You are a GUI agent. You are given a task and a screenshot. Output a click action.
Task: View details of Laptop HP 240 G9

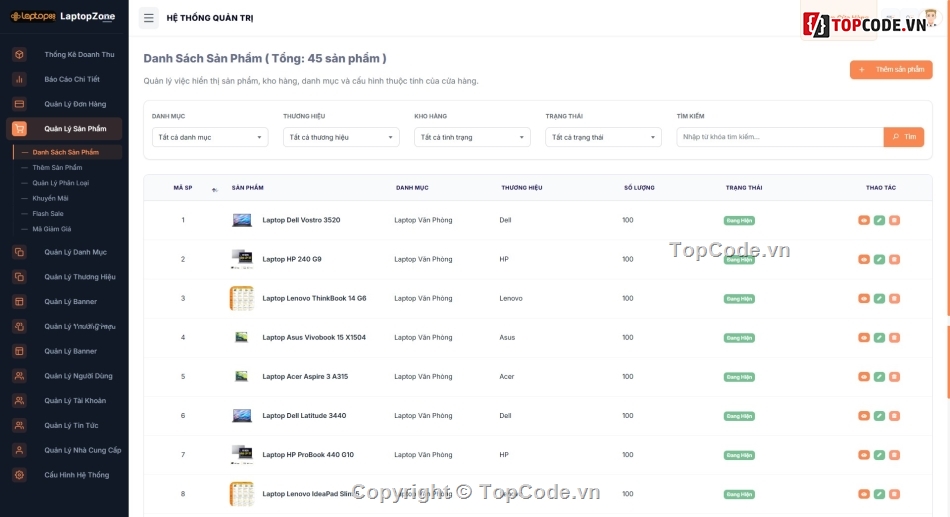point(864,259)
